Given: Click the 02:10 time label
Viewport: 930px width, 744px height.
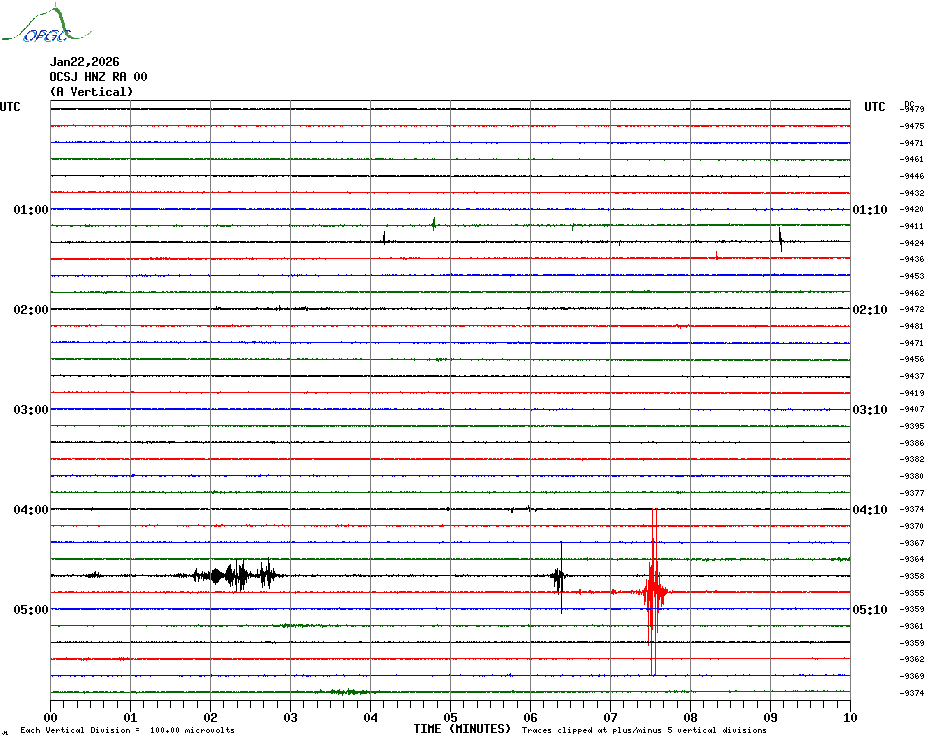Looking at the screenshot, I should pyautogui.click(x=870, y=310).
